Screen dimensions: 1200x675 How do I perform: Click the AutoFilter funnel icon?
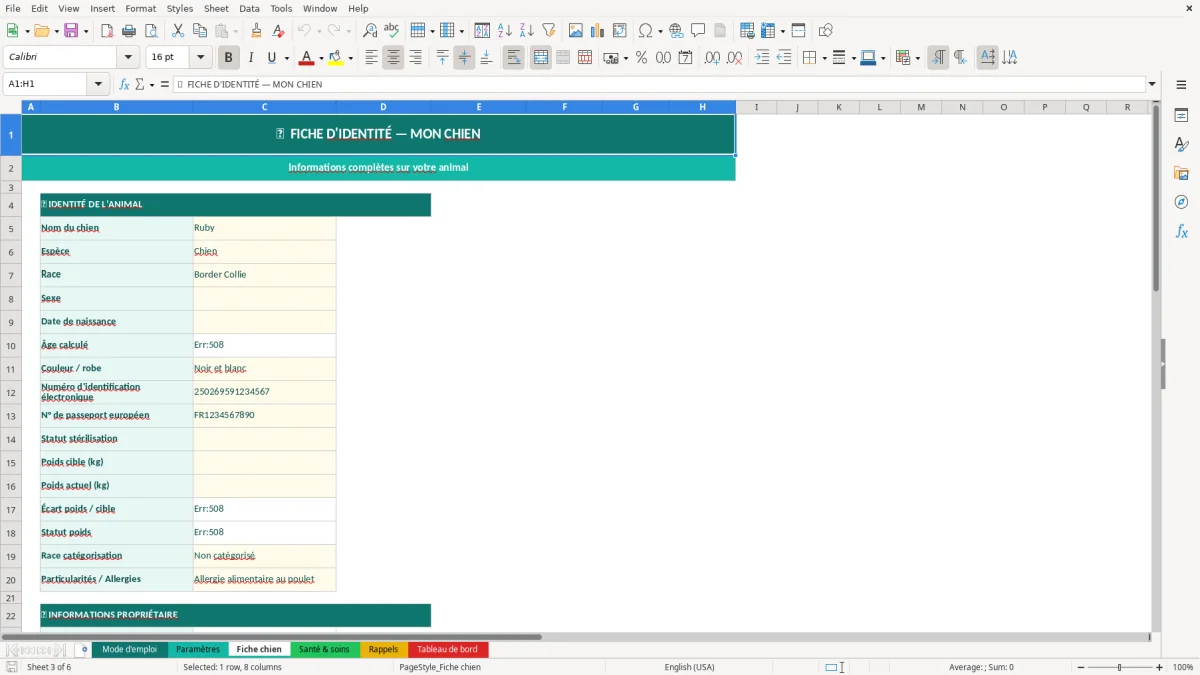pyautogui.click(x=549, y=31)
